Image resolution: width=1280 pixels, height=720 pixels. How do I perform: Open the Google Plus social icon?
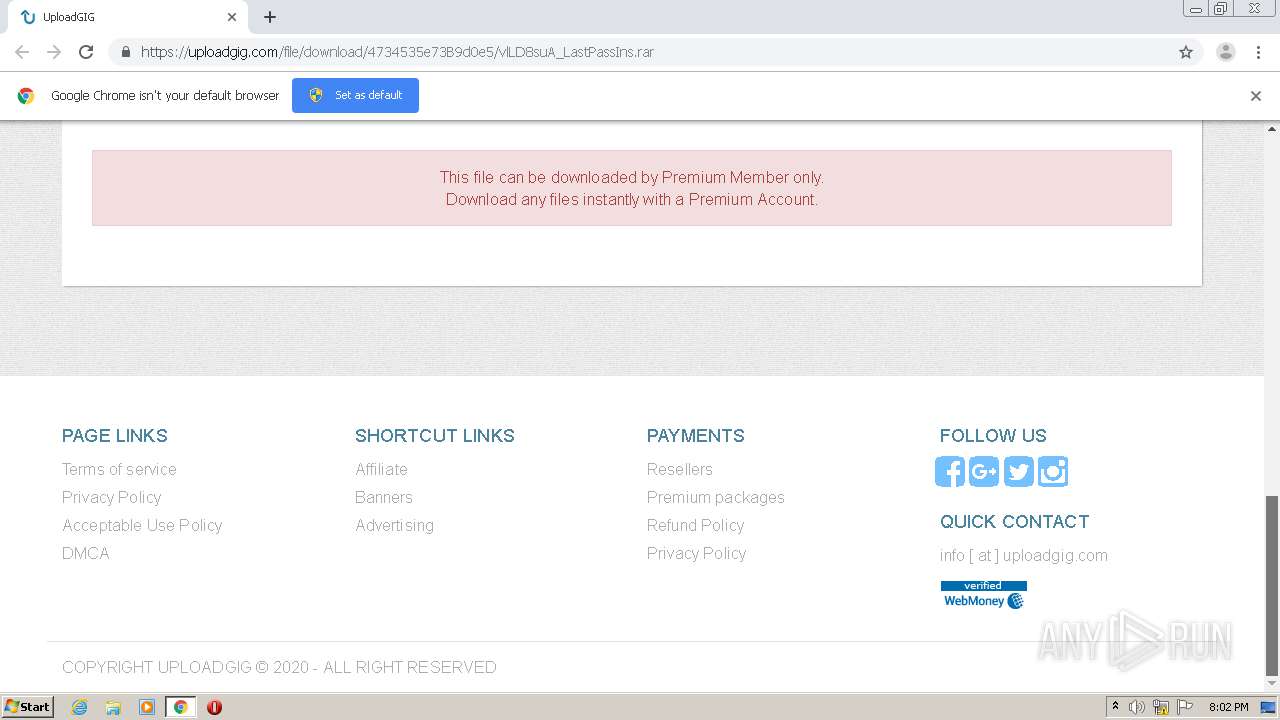click(984, 471)
